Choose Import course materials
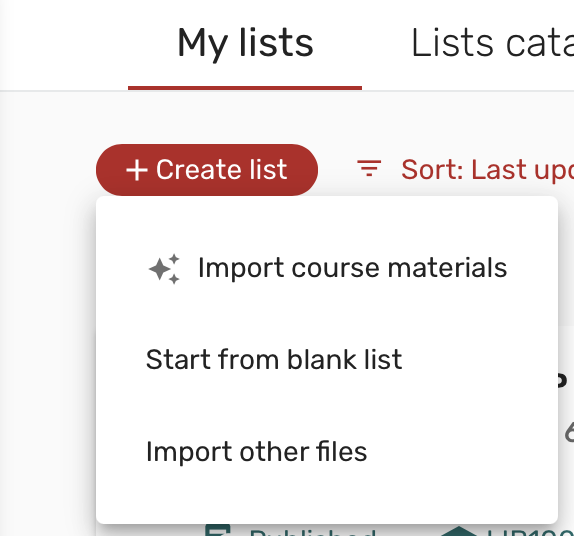The width and height of the screenshot is (574, 536). pos(327,268)
